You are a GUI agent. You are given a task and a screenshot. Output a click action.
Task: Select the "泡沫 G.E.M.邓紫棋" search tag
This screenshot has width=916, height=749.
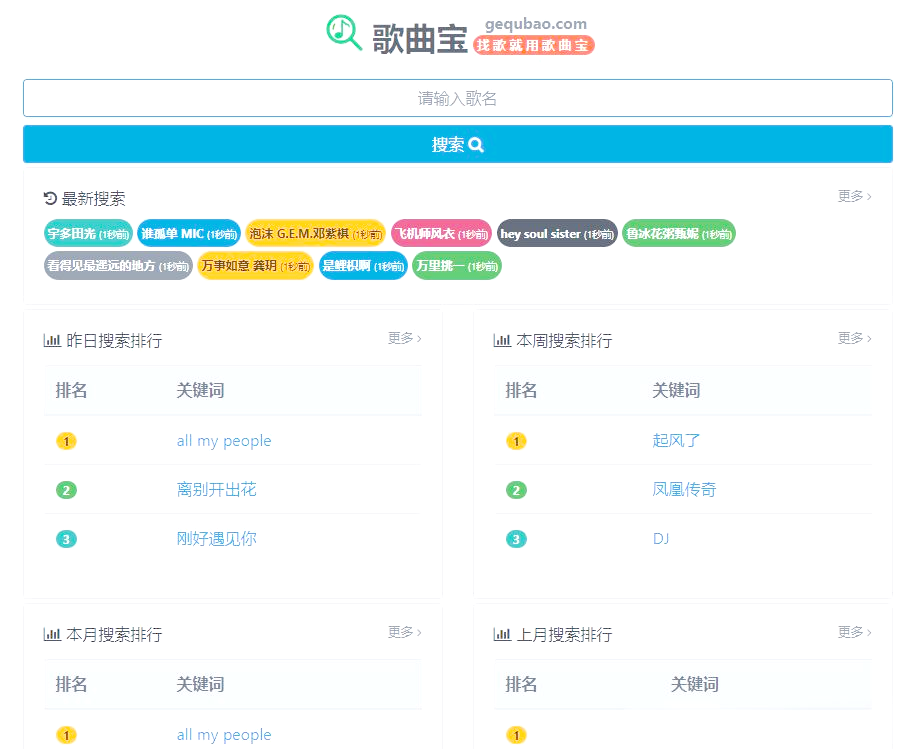tap(316, 233)
